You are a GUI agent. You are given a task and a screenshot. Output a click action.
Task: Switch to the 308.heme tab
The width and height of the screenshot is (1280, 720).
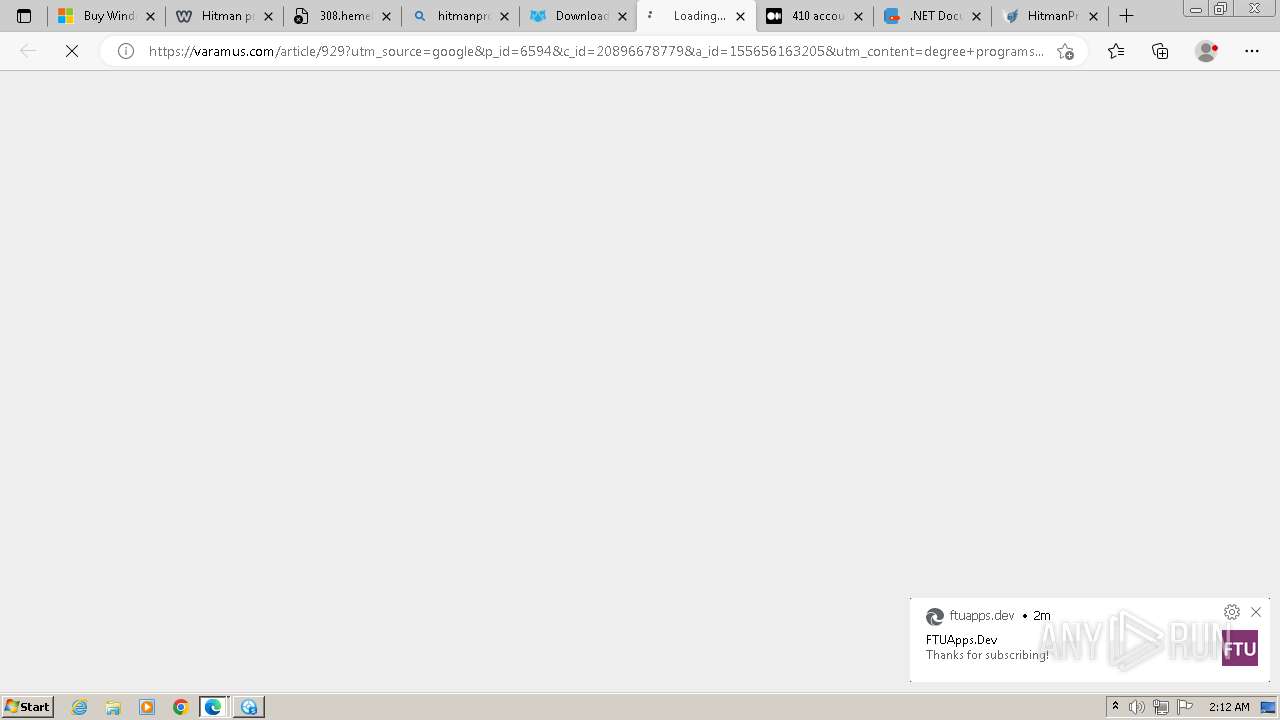[x=342, y=16]
